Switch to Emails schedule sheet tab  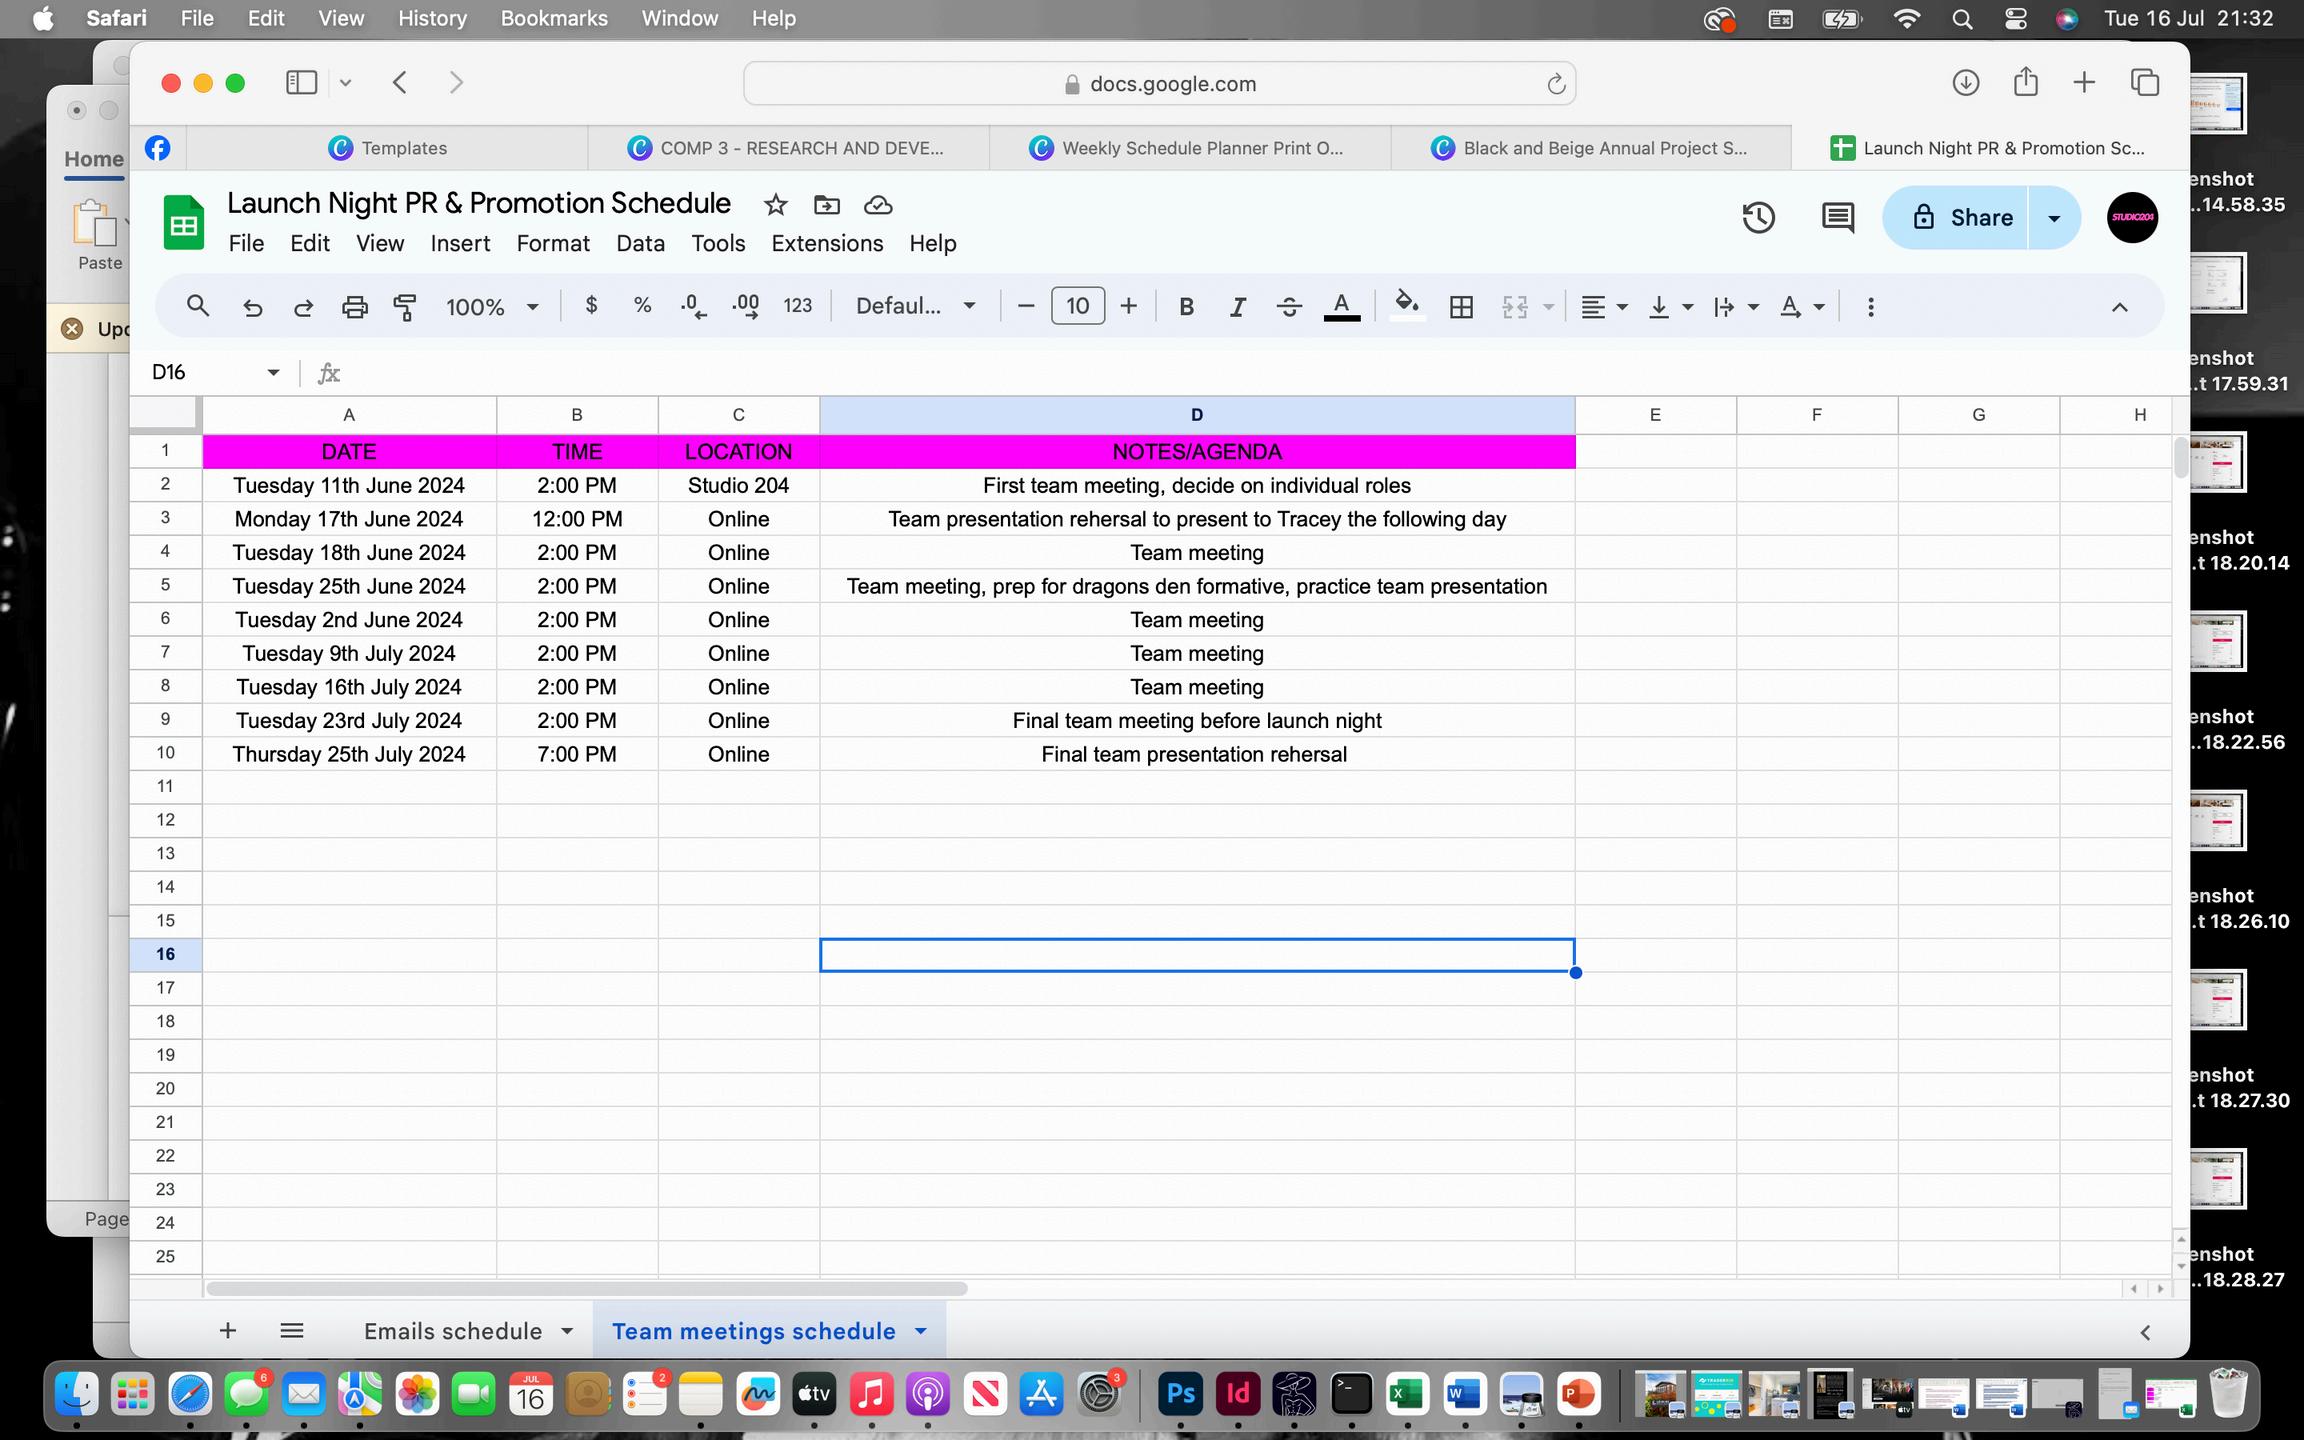(x=453, y=1331)
